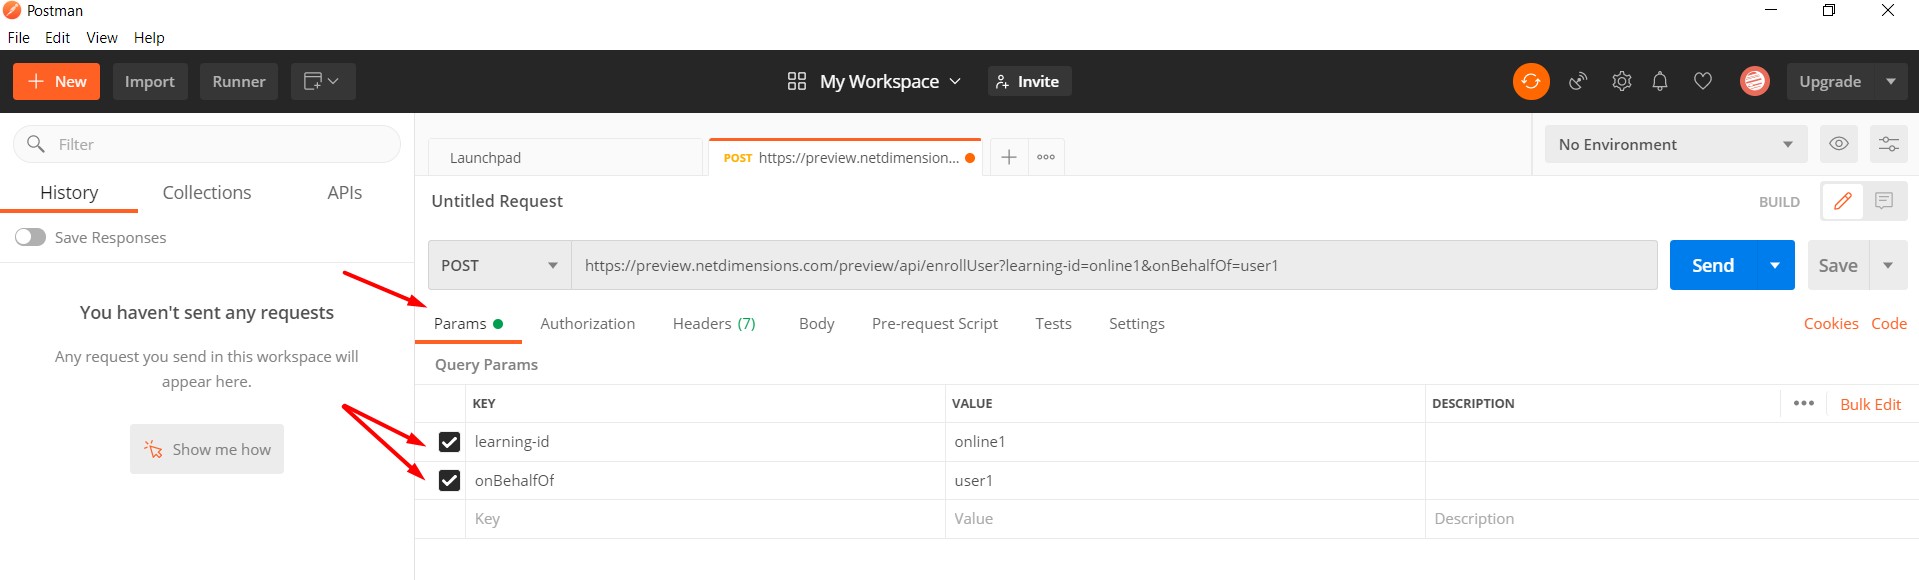Send the request
The width and height of the screenshot is (1919, 580).
tap(1713, 265)
